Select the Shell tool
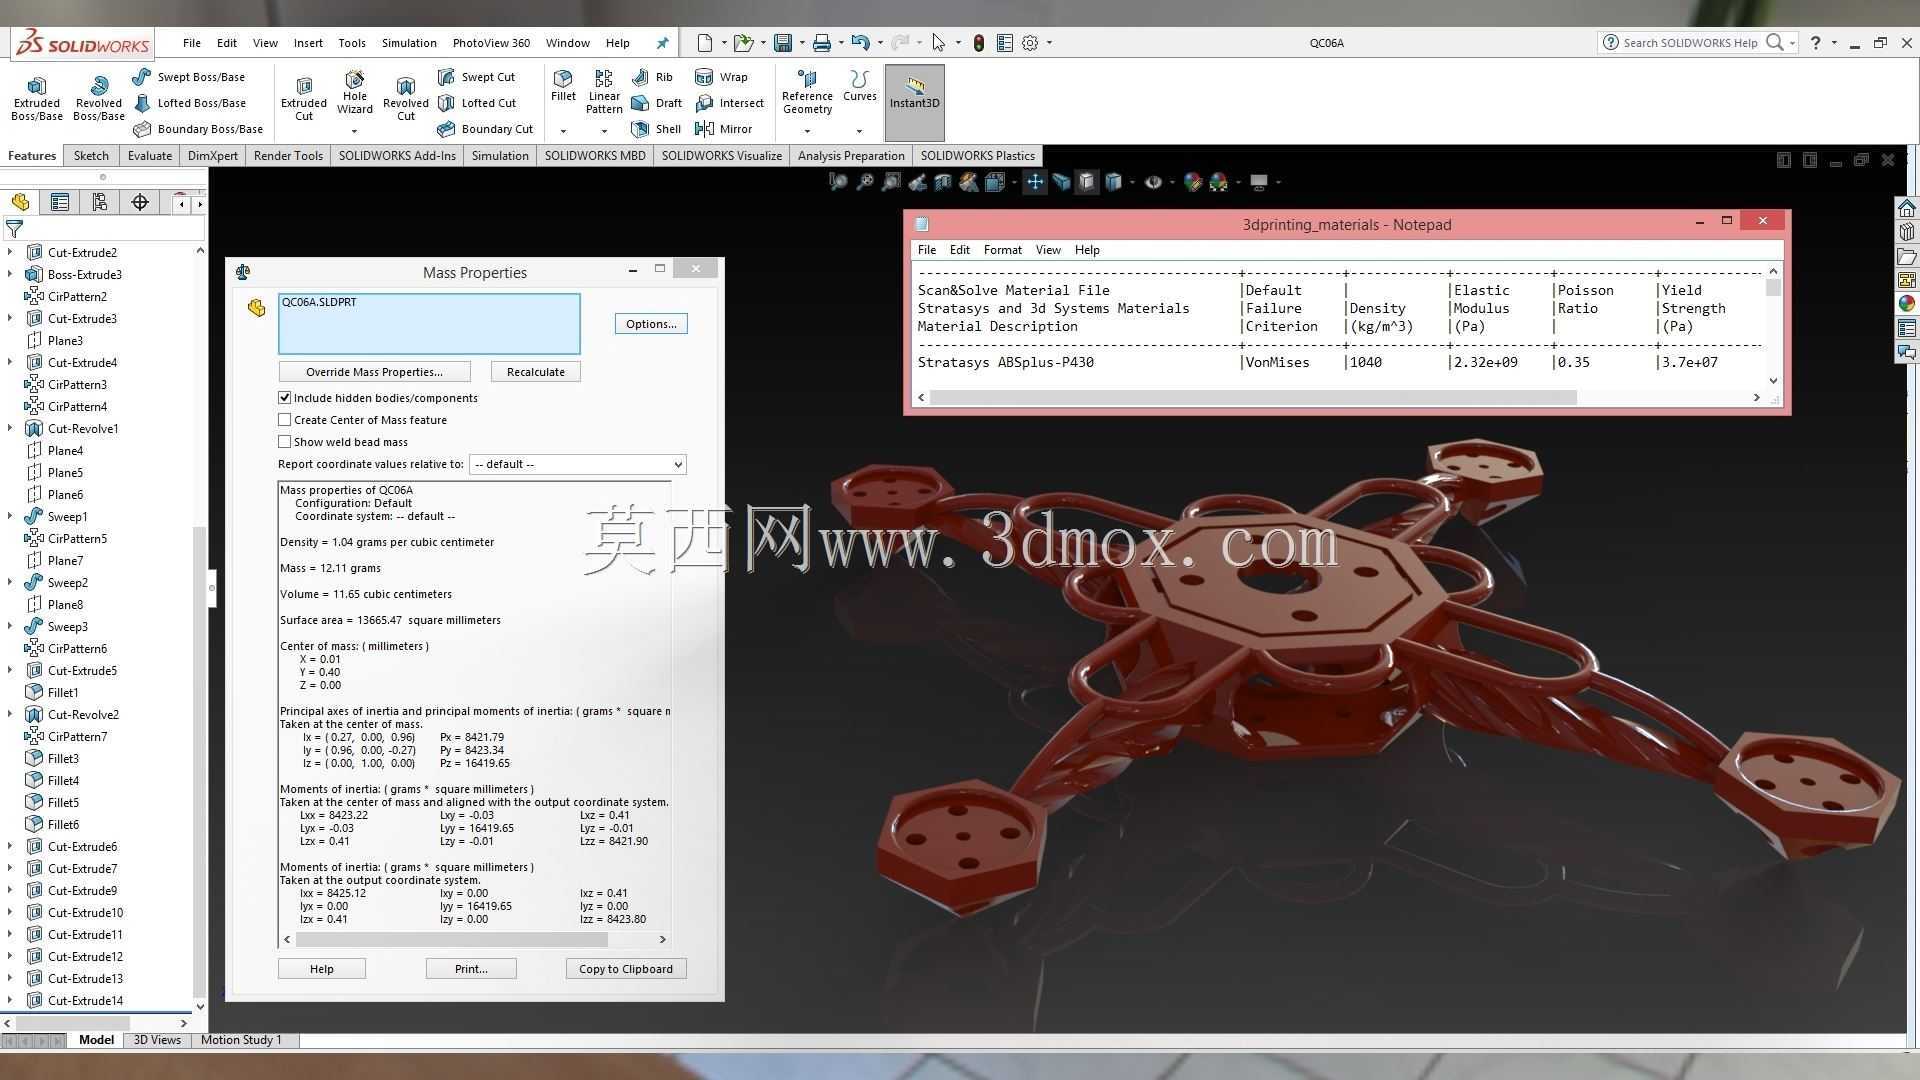Screen dimensions: 1920x1080 click(656, 129)
